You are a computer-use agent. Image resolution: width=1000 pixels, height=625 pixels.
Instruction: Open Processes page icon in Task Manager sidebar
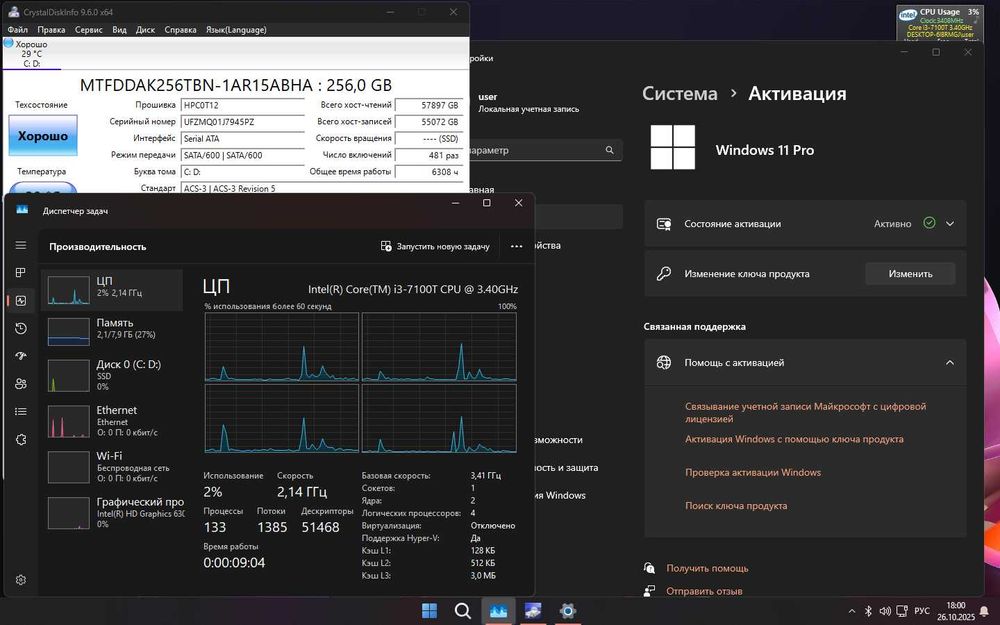point(20,273)
